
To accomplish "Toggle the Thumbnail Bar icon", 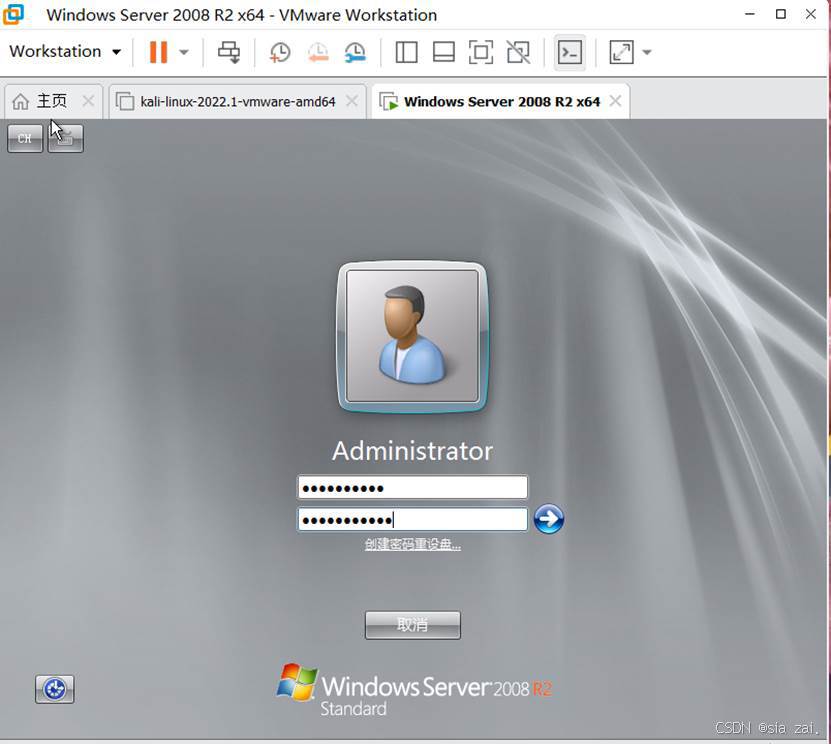I will [x=443, y=51].
